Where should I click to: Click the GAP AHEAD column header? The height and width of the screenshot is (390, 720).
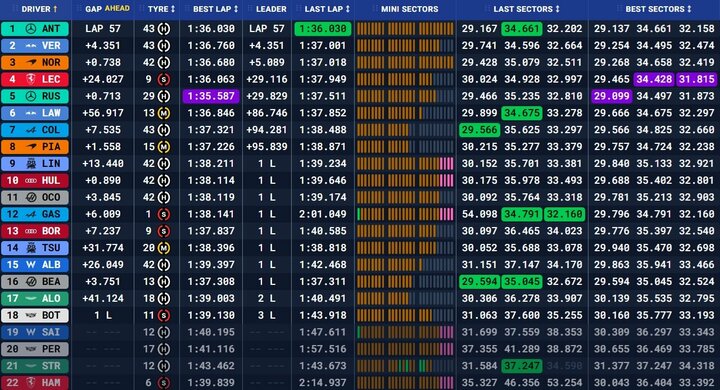[x=107, y=9]
